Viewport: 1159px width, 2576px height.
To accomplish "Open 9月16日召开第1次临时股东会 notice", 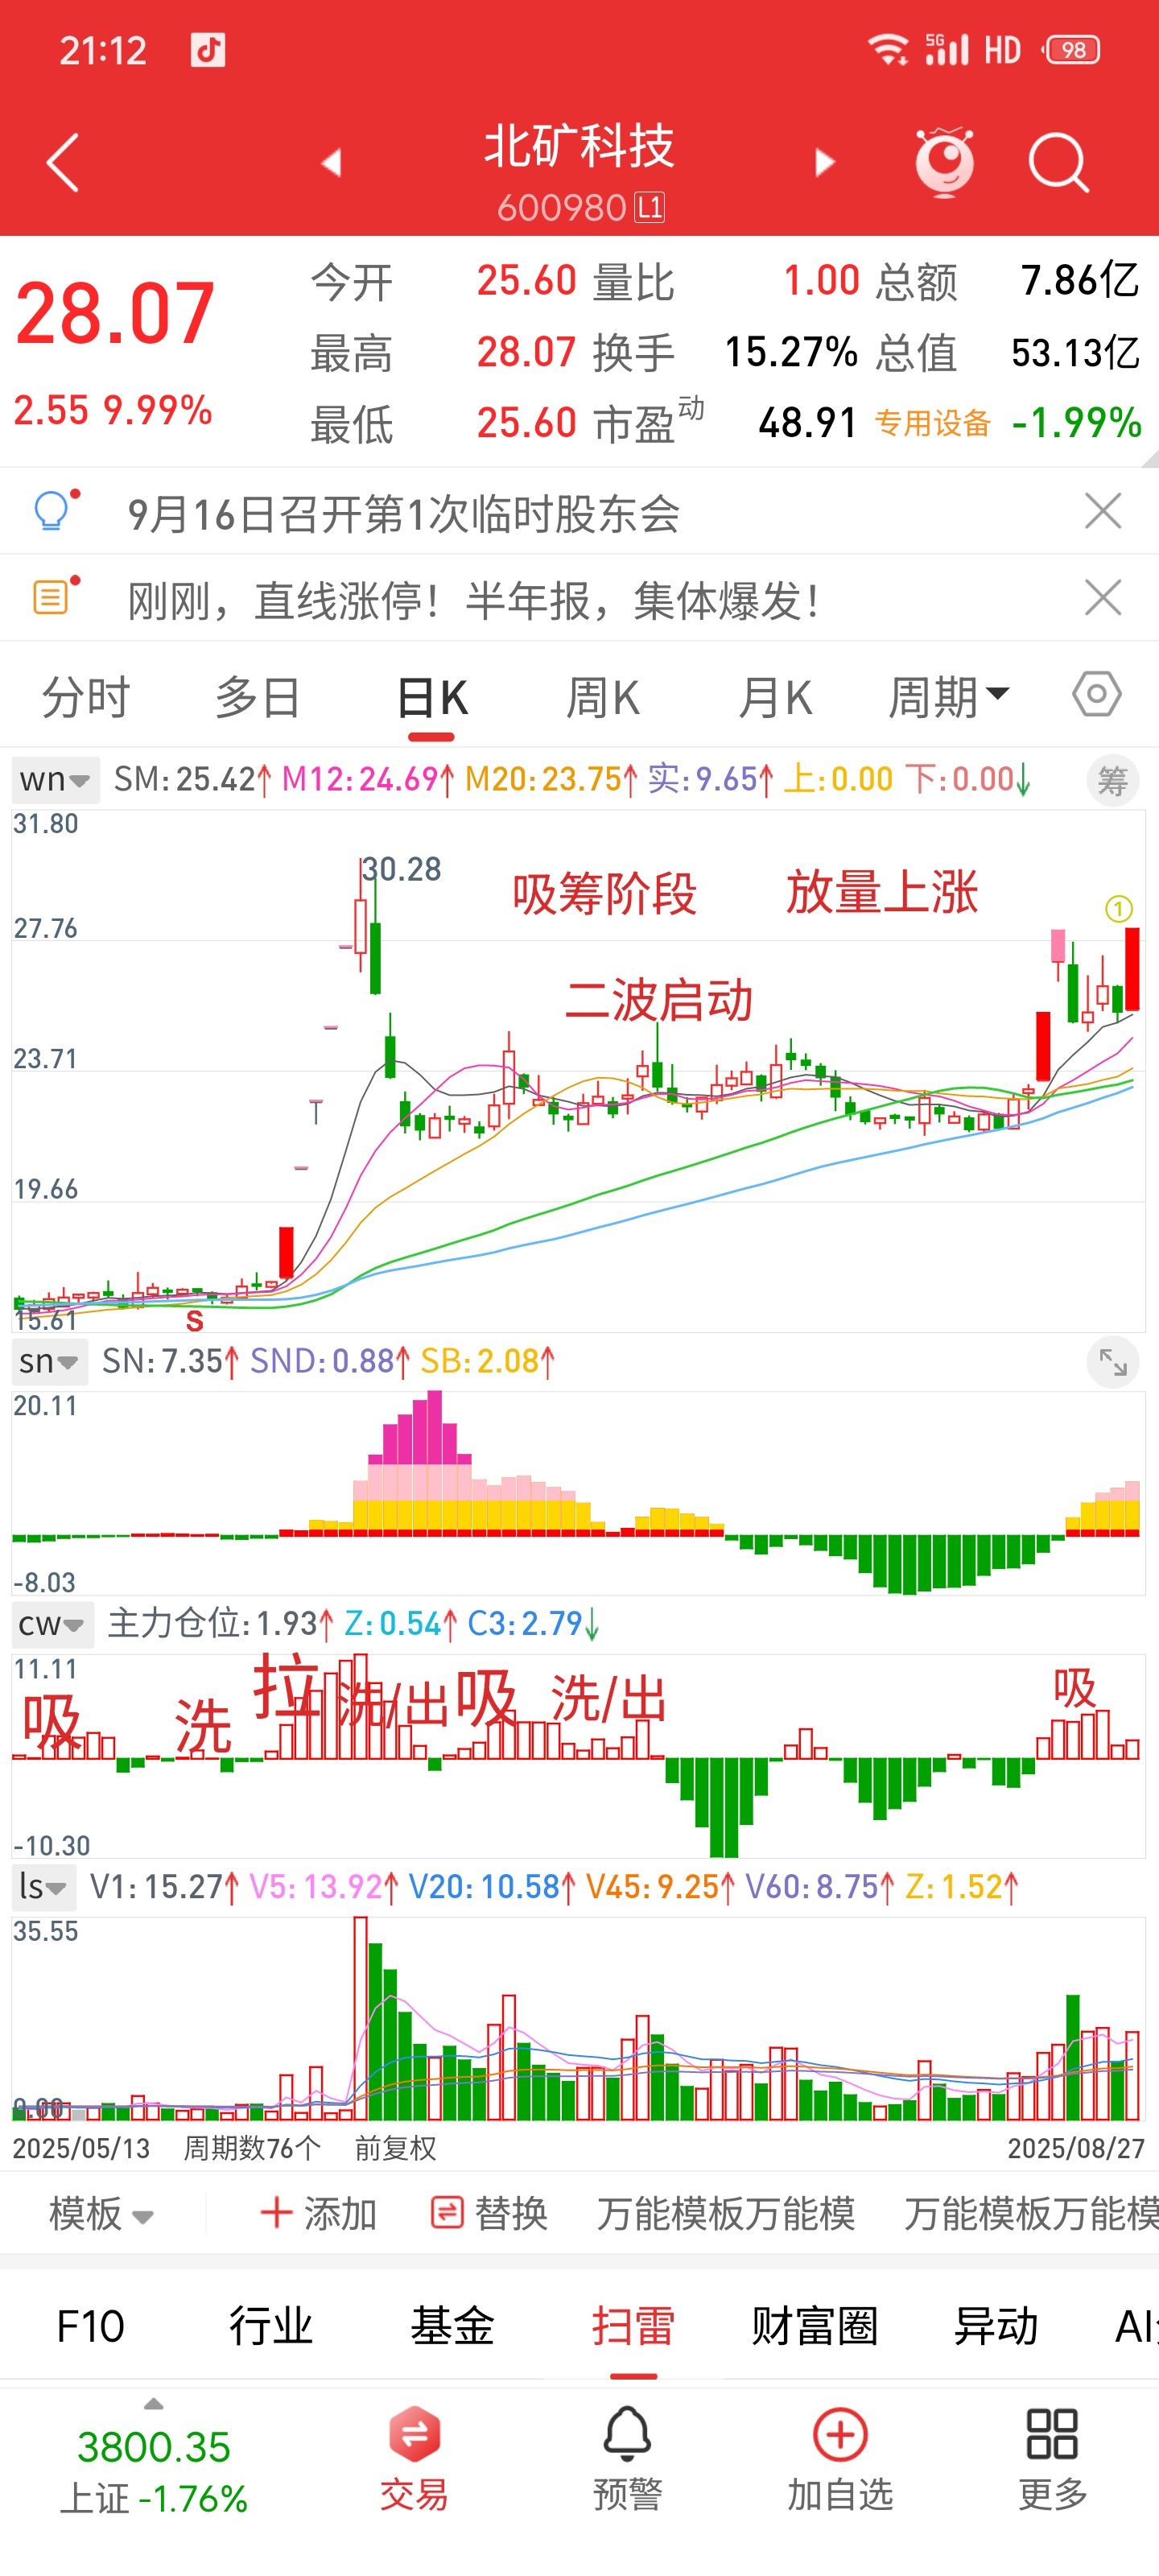I will click(404, 514).
